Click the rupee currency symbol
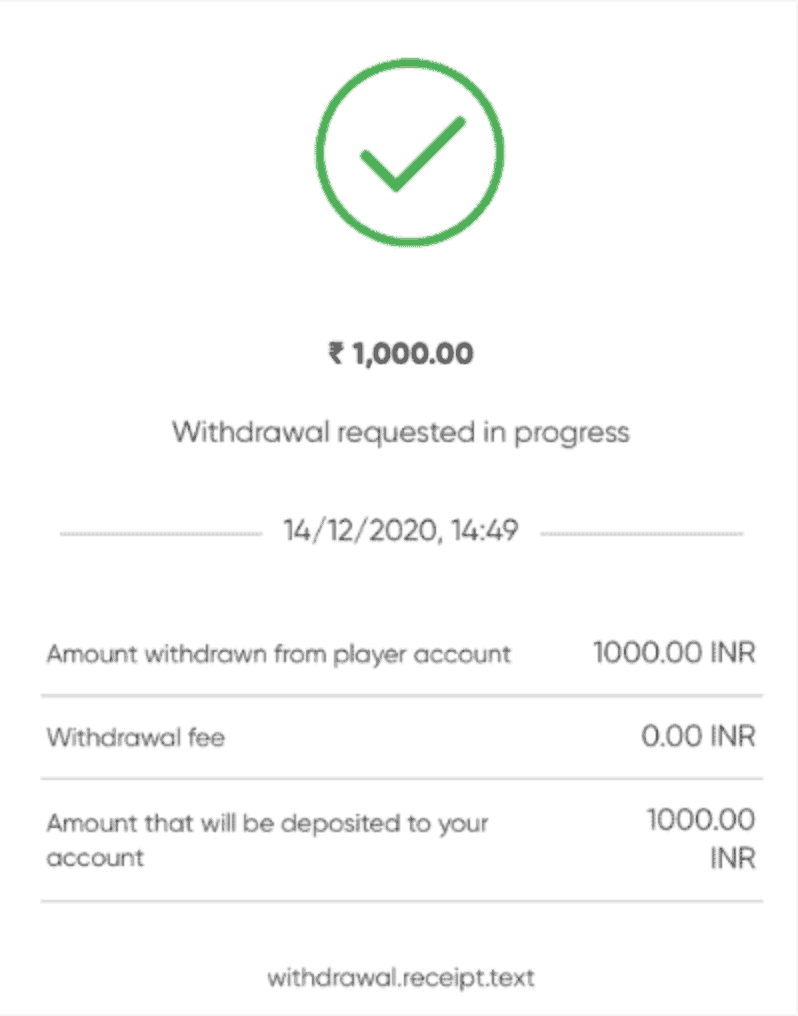Viewport: 798px width, 1016px height. (336, 353)
